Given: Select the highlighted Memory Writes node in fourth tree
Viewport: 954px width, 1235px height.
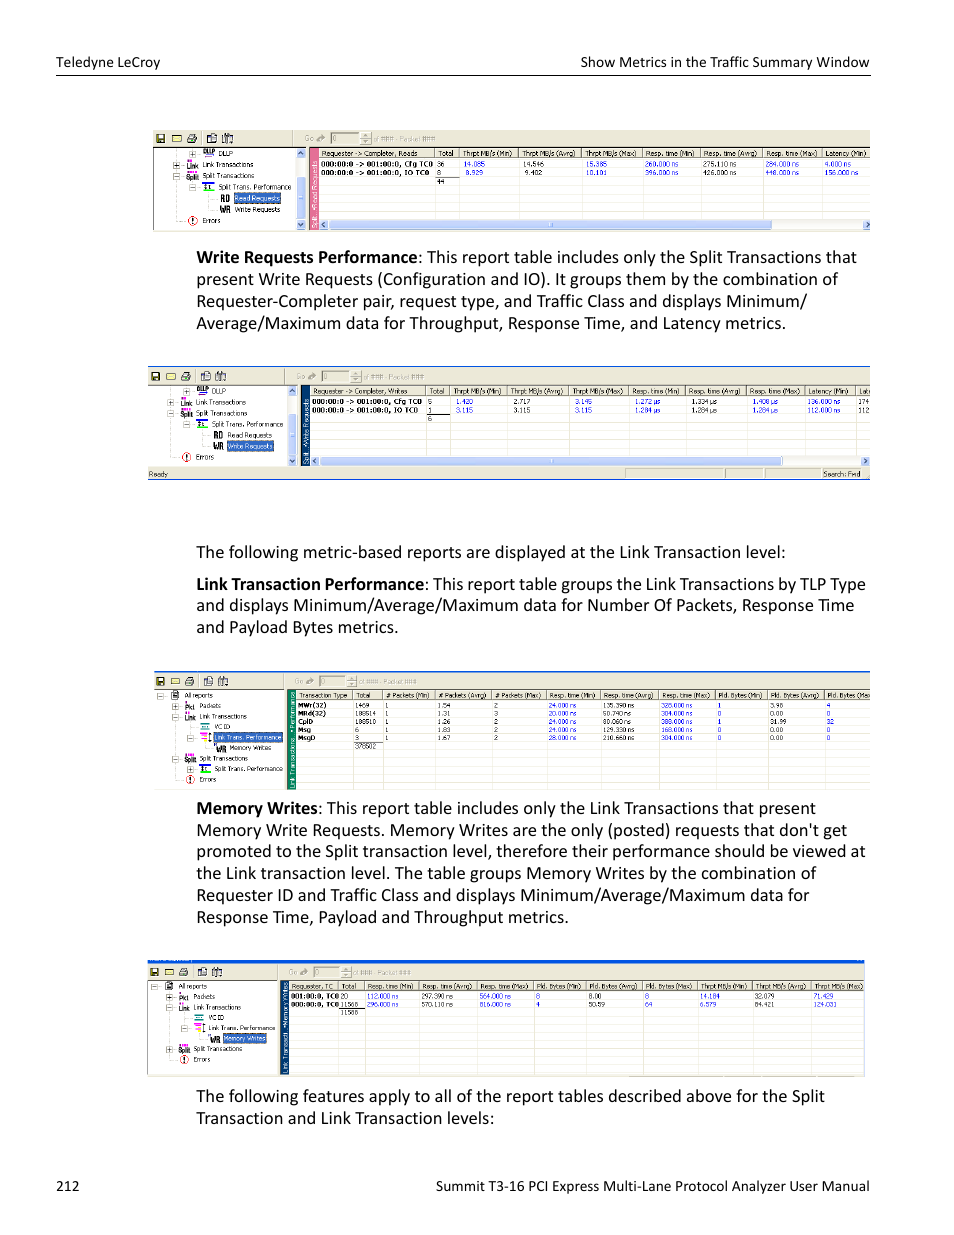Looking at the screenshot, I should pyautogui.click(x=244, y=1039).
